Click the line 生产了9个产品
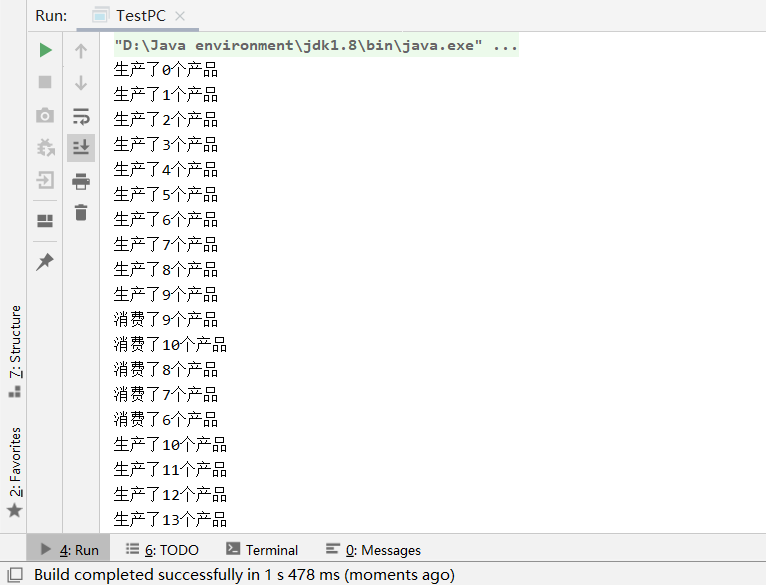Image resolution: width=766 pixels, height=585 pixels. 166,295
